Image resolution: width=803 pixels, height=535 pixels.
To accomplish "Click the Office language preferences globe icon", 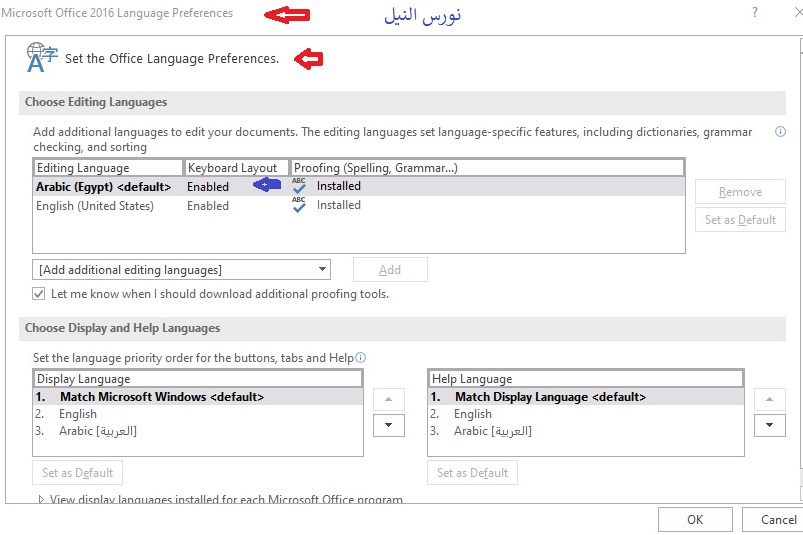I will point(42,58).
